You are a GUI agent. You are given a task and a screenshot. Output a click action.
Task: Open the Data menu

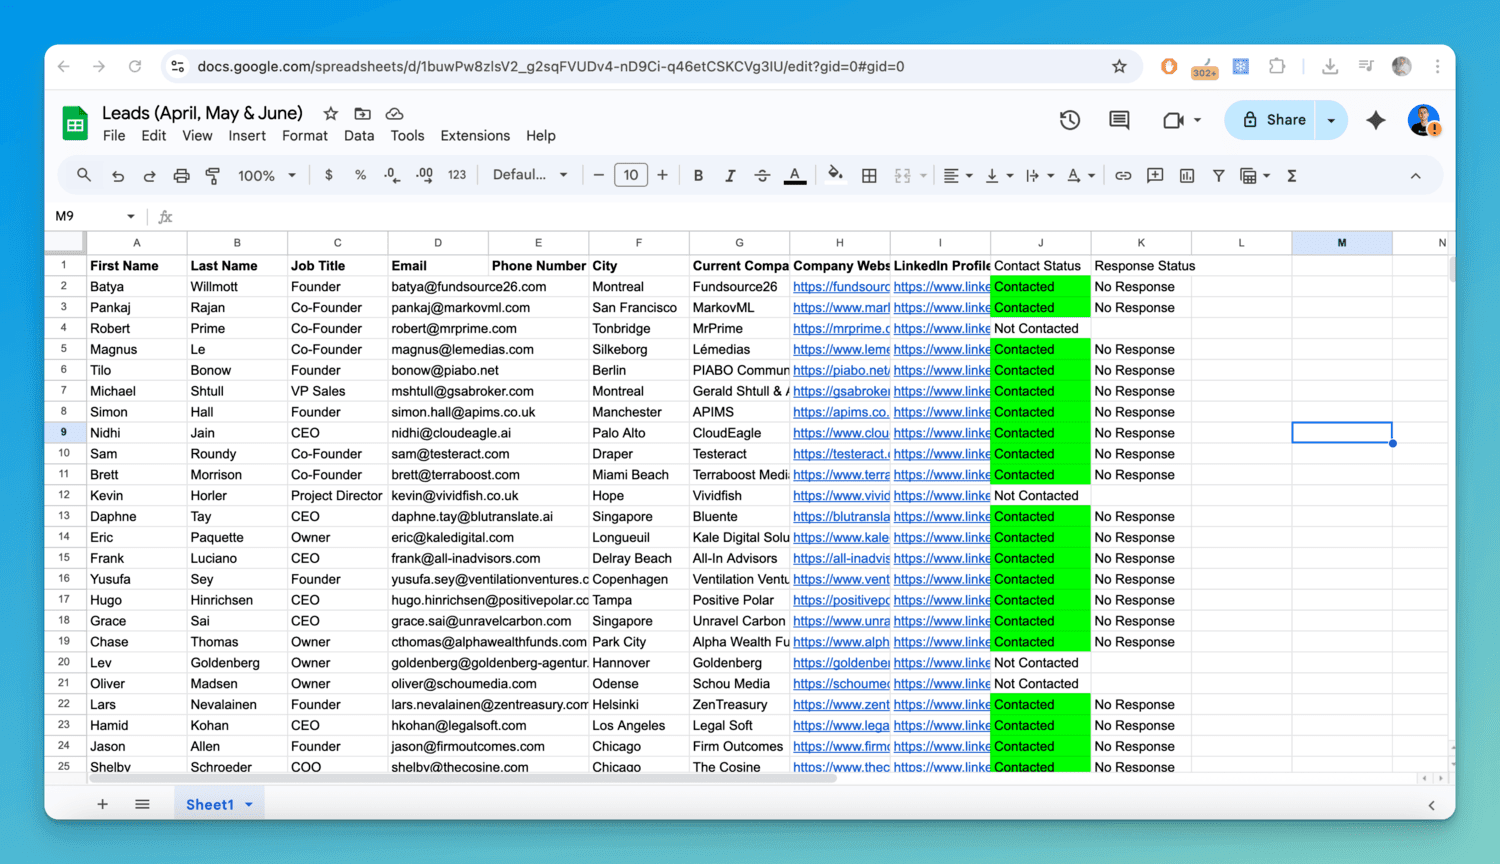click(x=359, y=136)
